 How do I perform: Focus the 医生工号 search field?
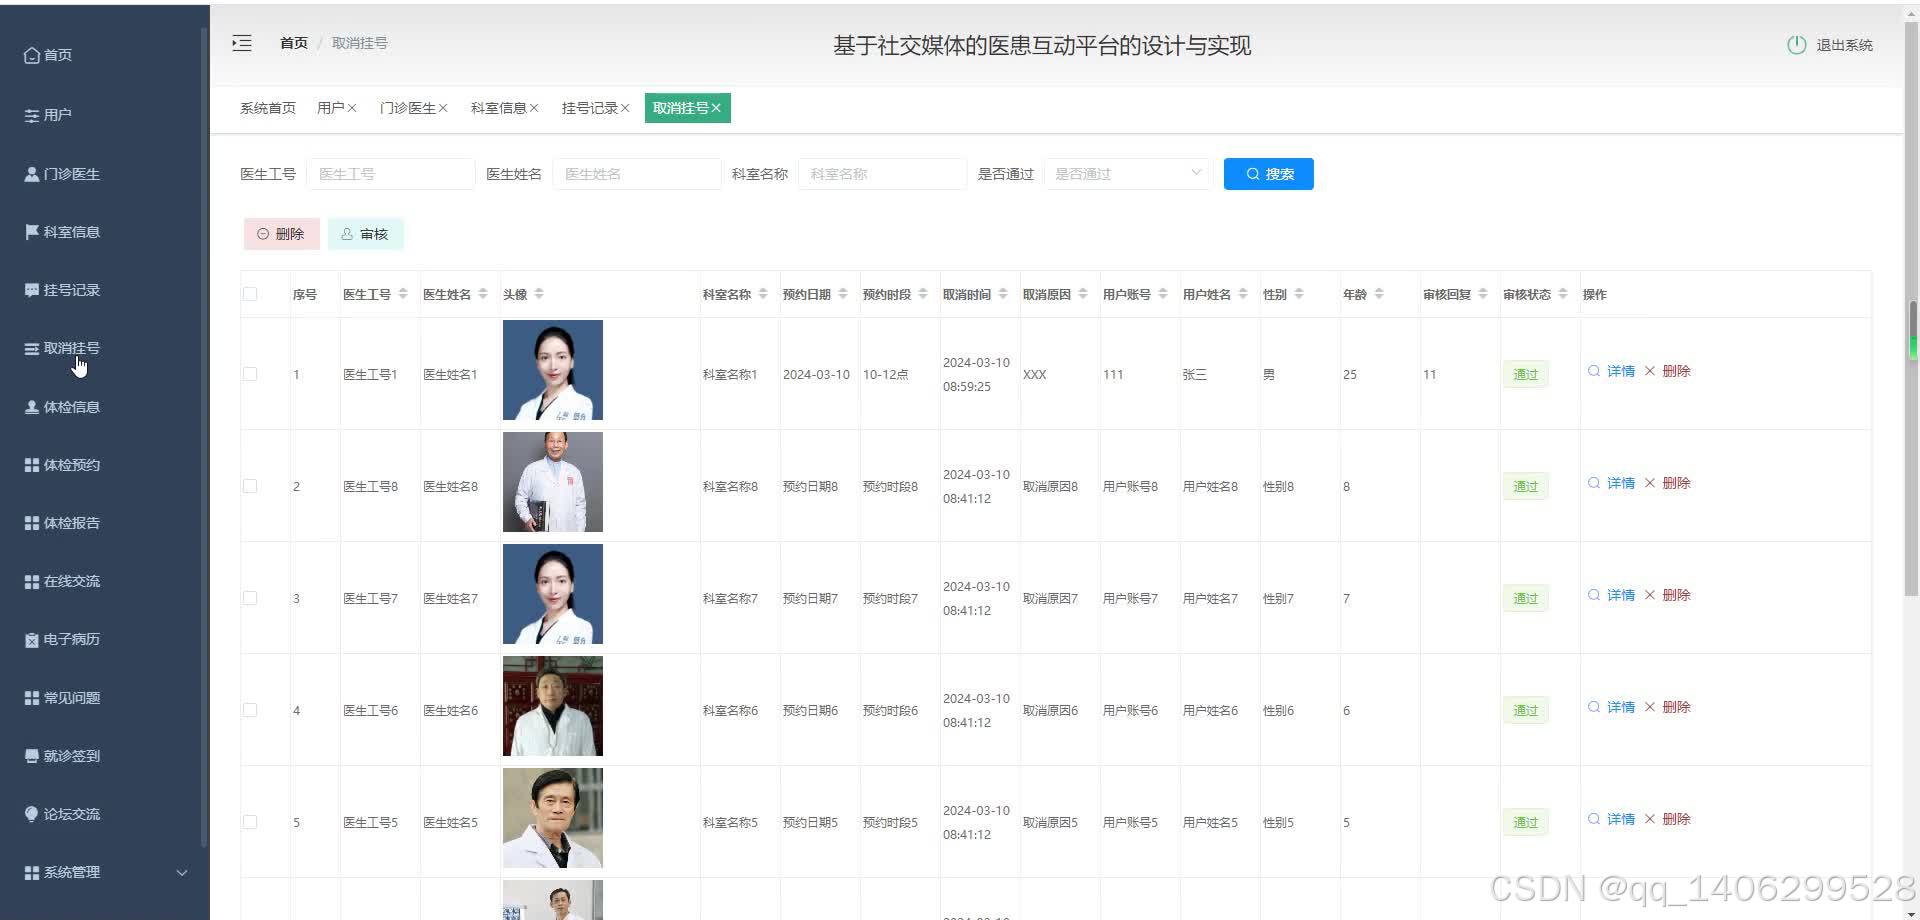pyautogui.click(x=391, y=174)
